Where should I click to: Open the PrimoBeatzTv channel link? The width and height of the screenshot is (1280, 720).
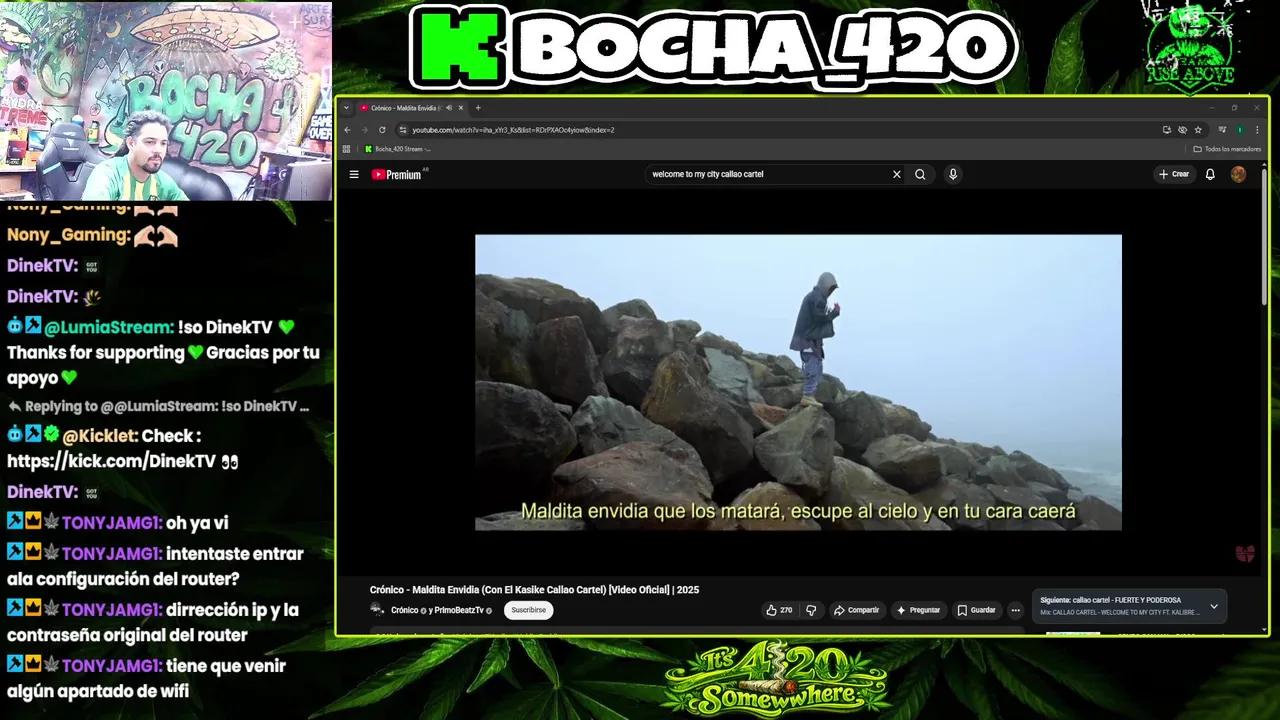tap(459, 610)
